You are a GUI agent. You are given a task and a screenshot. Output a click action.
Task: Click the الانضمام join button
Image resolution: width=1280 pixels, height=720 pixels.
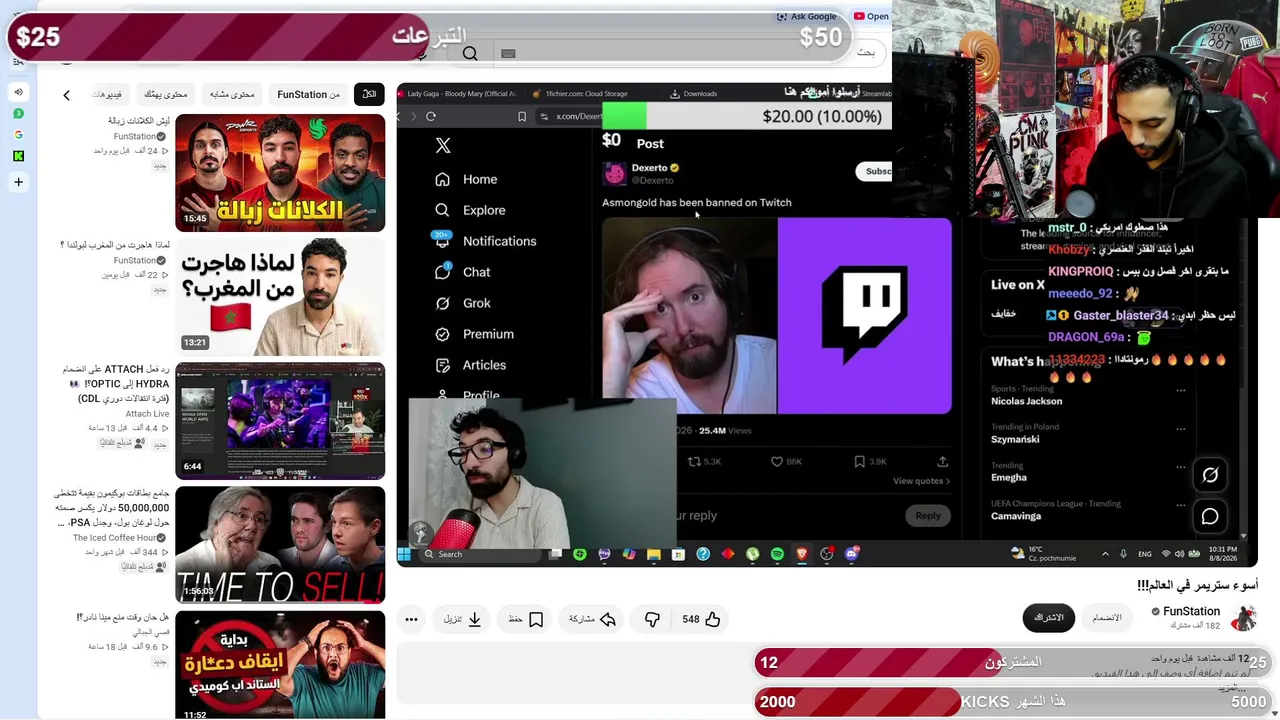(x=1106, y=618)
